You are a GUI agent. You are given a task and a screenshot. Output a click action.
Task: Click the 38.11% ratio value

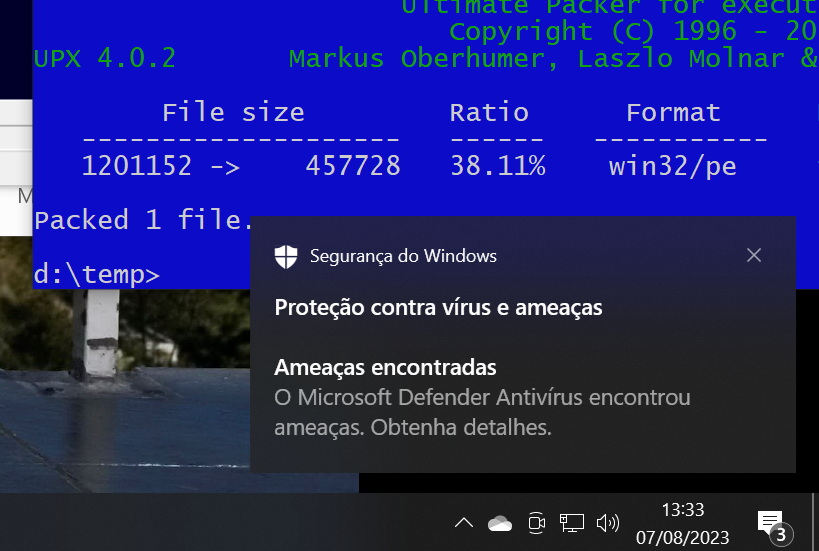point(498,166)
